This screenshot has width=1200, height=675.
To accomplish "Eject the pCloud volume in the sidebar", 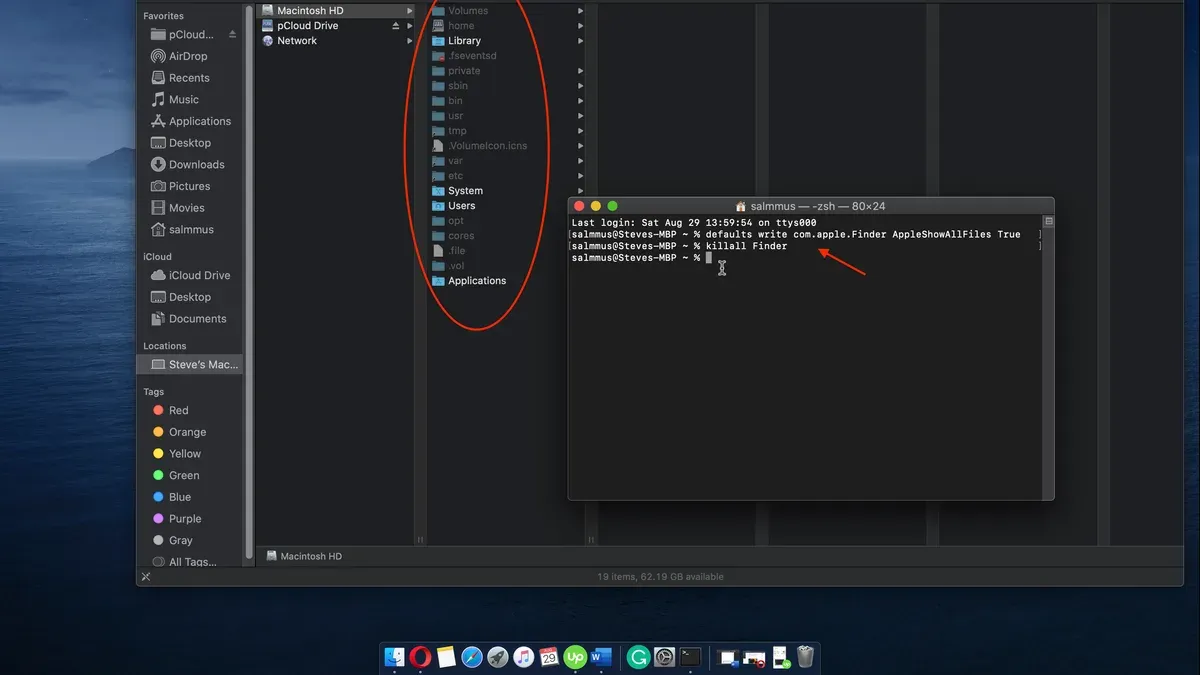I will (233, 34).
